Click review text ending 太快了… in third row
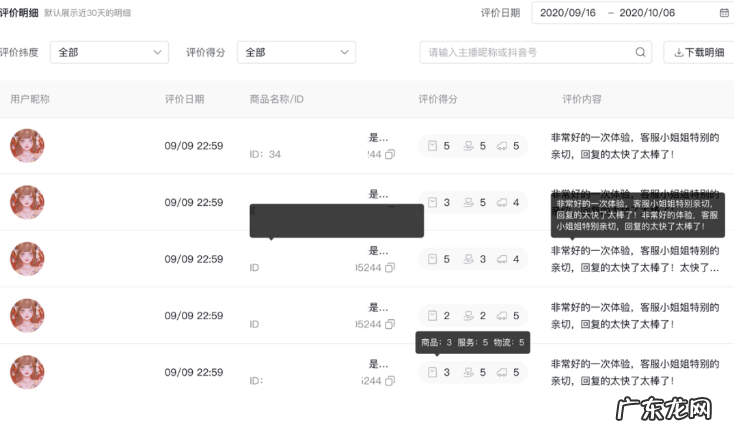 point(635,259)
